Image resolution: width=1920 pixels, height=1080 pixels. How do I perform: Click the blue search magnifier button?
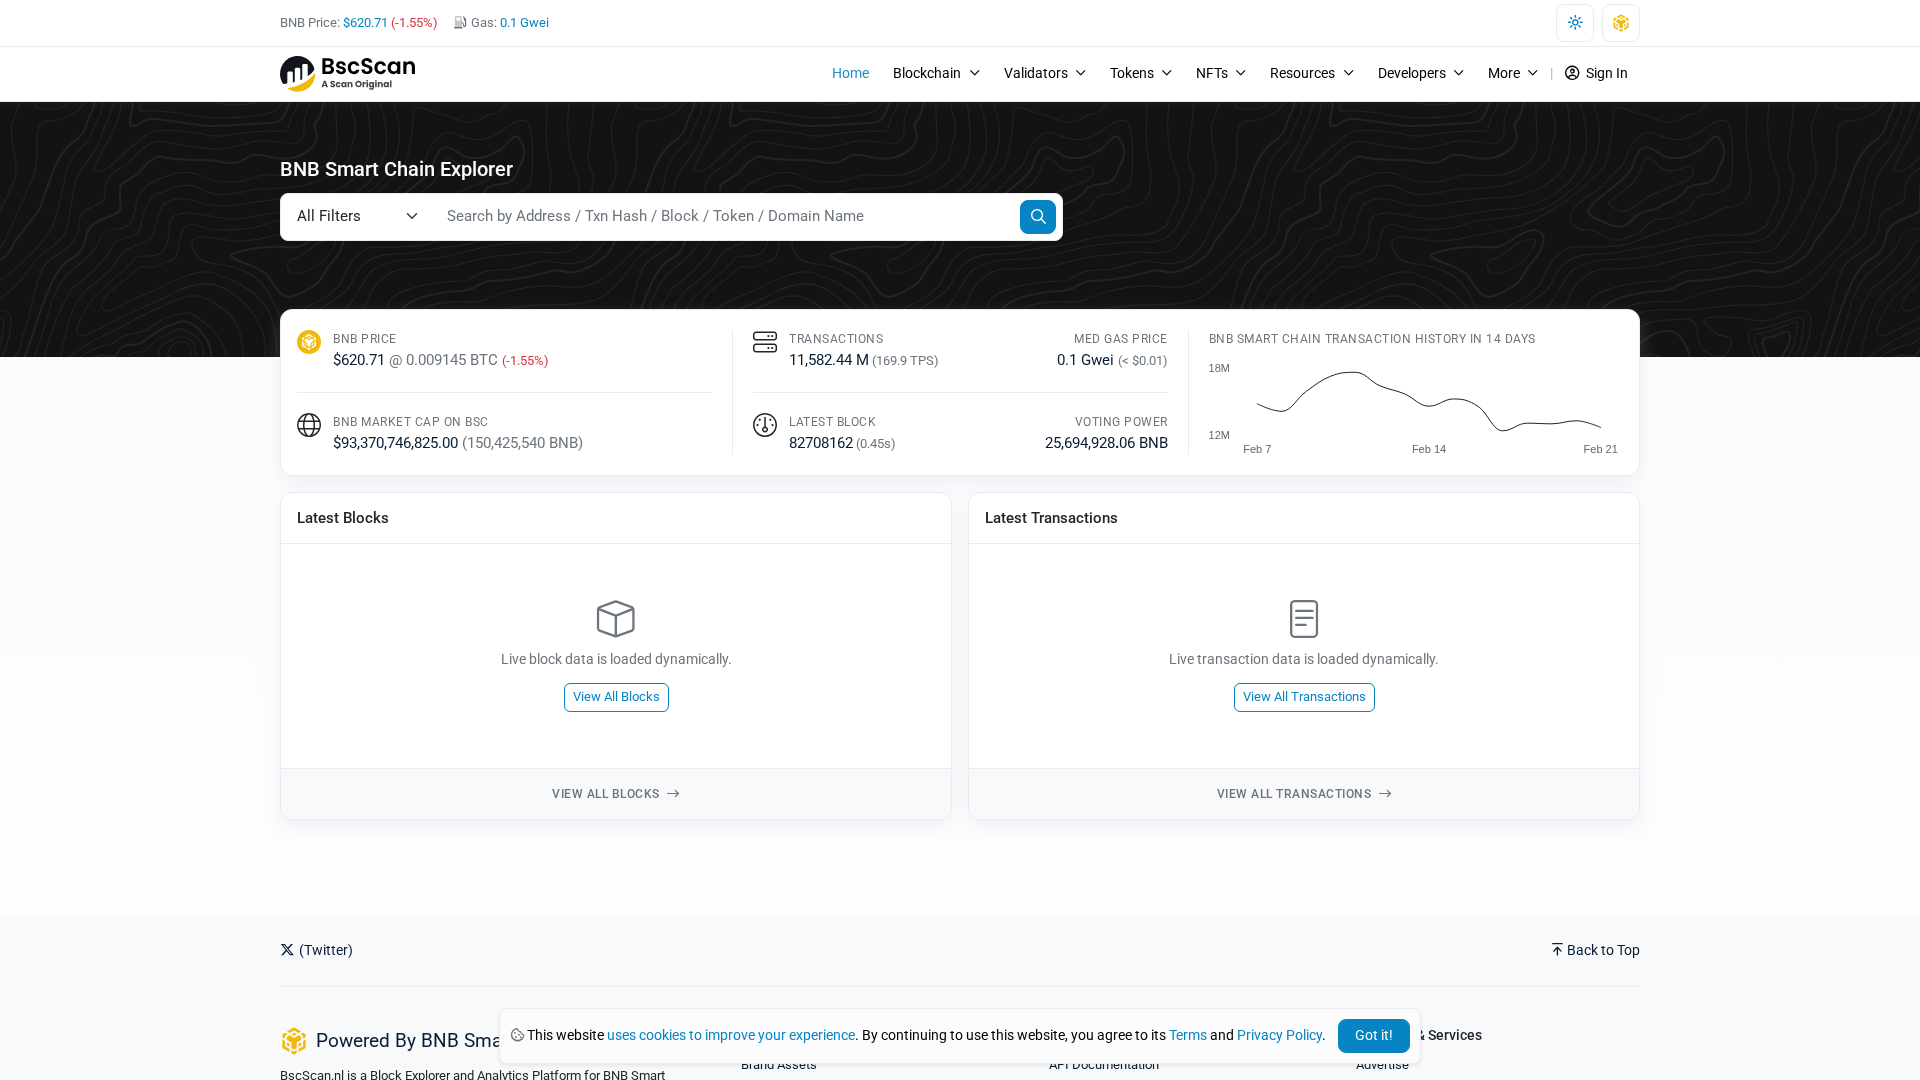(1038, 217)
